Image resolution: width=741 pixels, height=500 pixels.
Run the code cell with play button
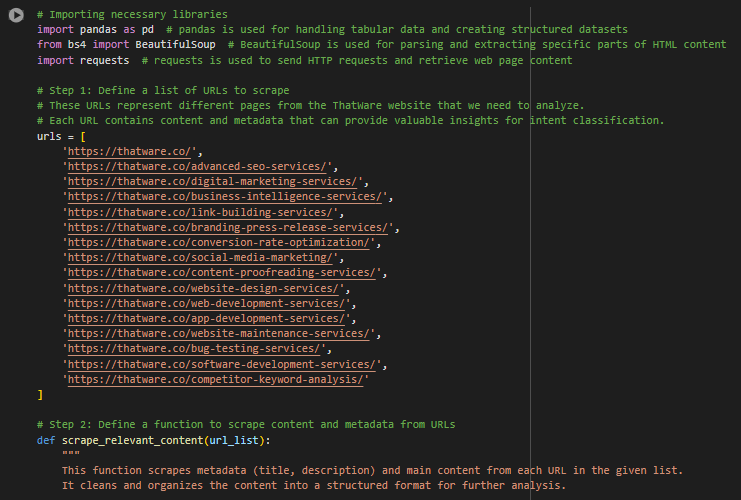coord(16,15)
